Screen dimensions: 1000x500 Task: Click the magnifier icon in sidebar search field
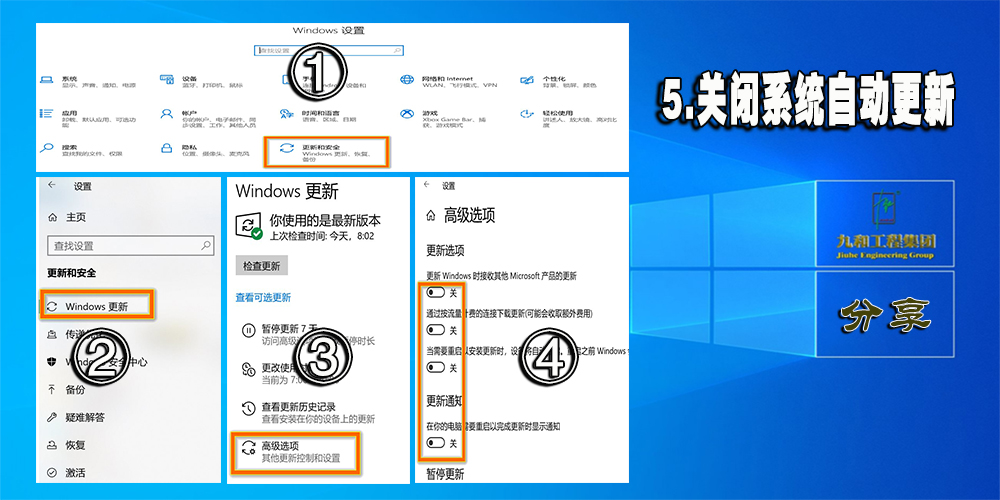point(206,245)
